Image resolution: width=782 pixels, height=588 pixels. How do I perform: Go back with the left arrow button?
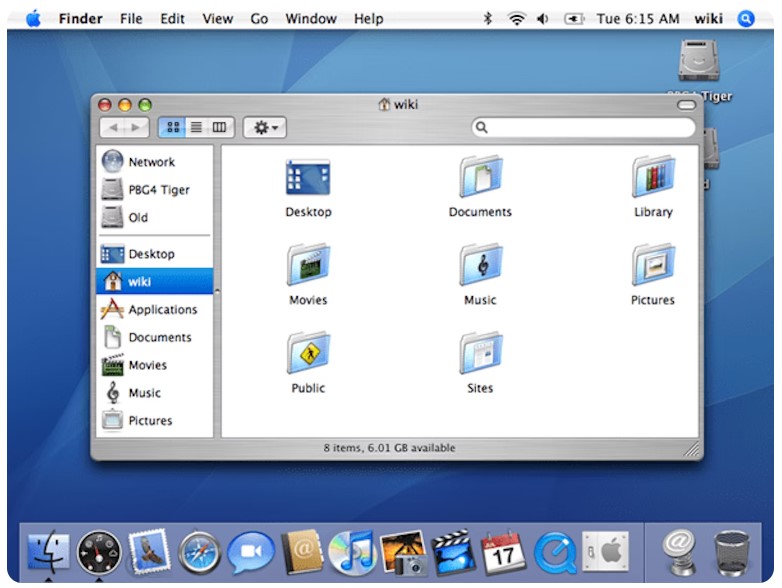pos(113,128)
